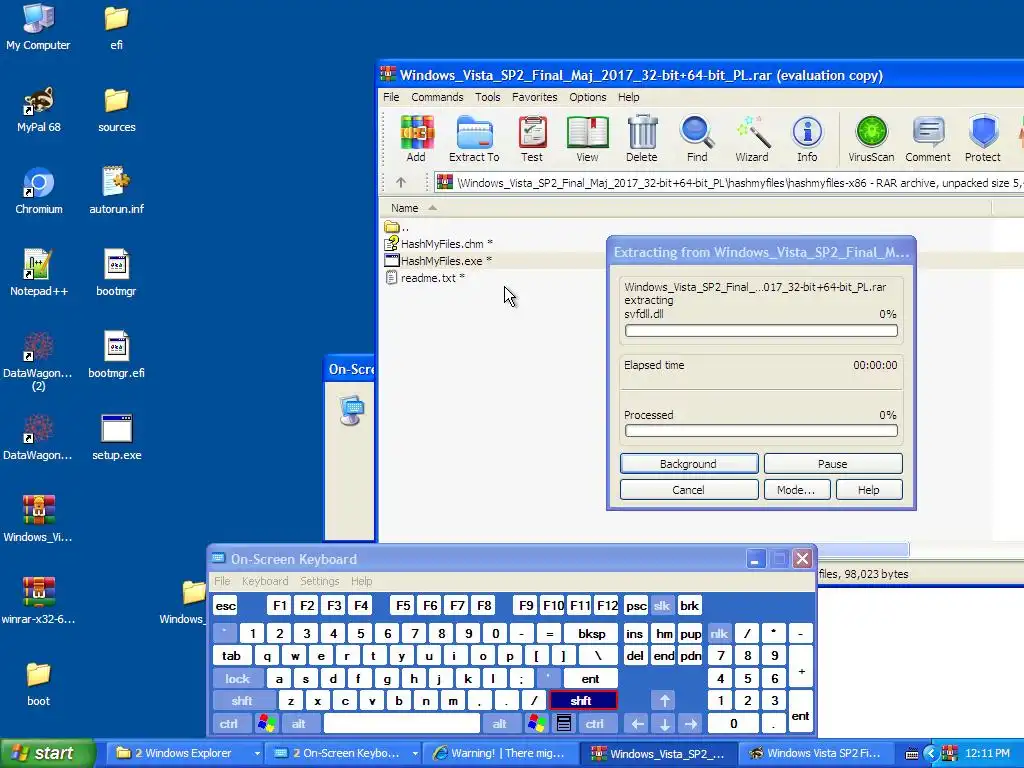The height and width of the screenshot is (768, 1024).
Task: Click the esc key on On-Screen Keyboard
Action: click(x=225, y=605)
